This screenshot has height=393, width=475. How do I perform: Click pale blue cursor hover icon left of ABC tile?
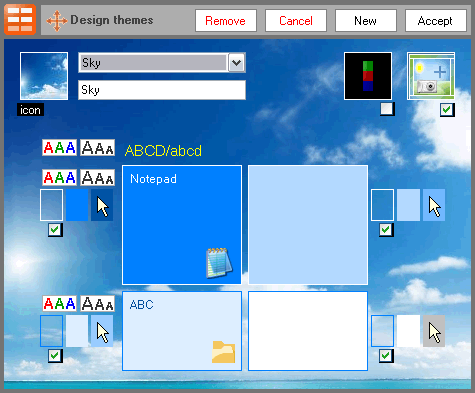(x=102, y=331)
